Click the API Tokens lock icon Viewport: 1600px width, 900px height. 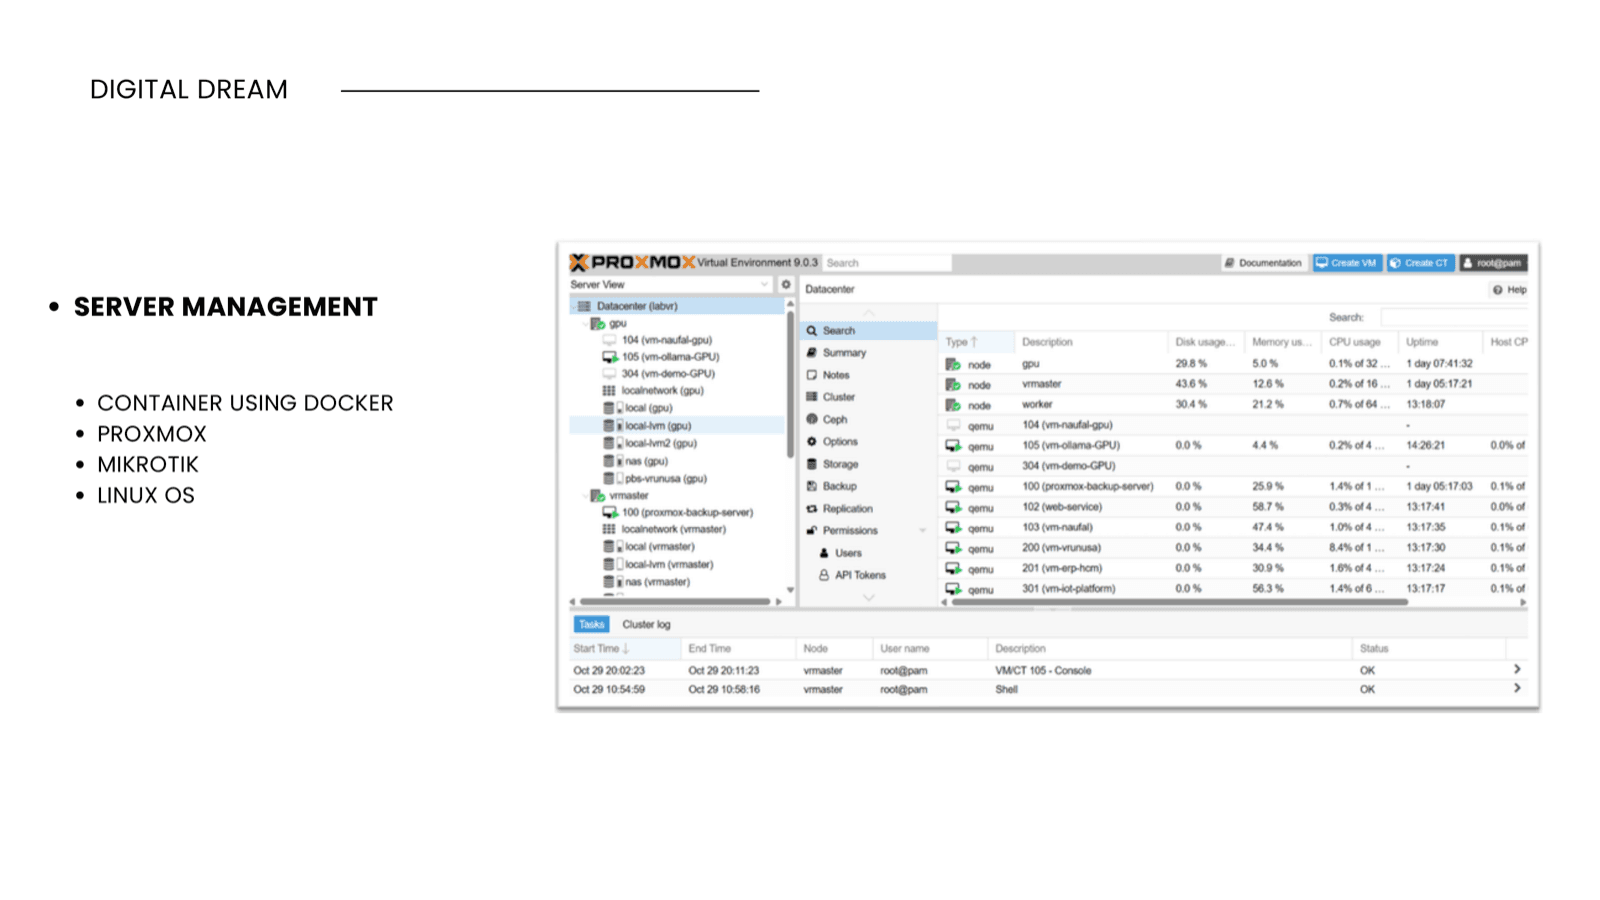click(824, 575)
